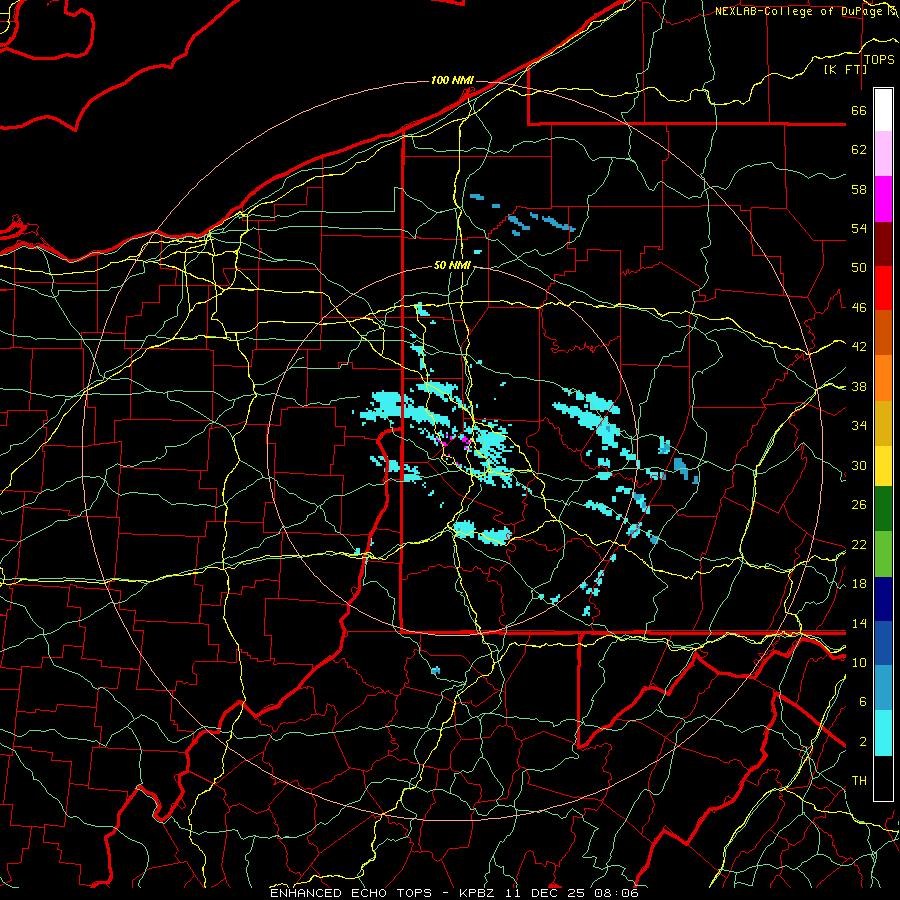Click the 58 value on the legend

pyautogui.click(x=859, y=189)
